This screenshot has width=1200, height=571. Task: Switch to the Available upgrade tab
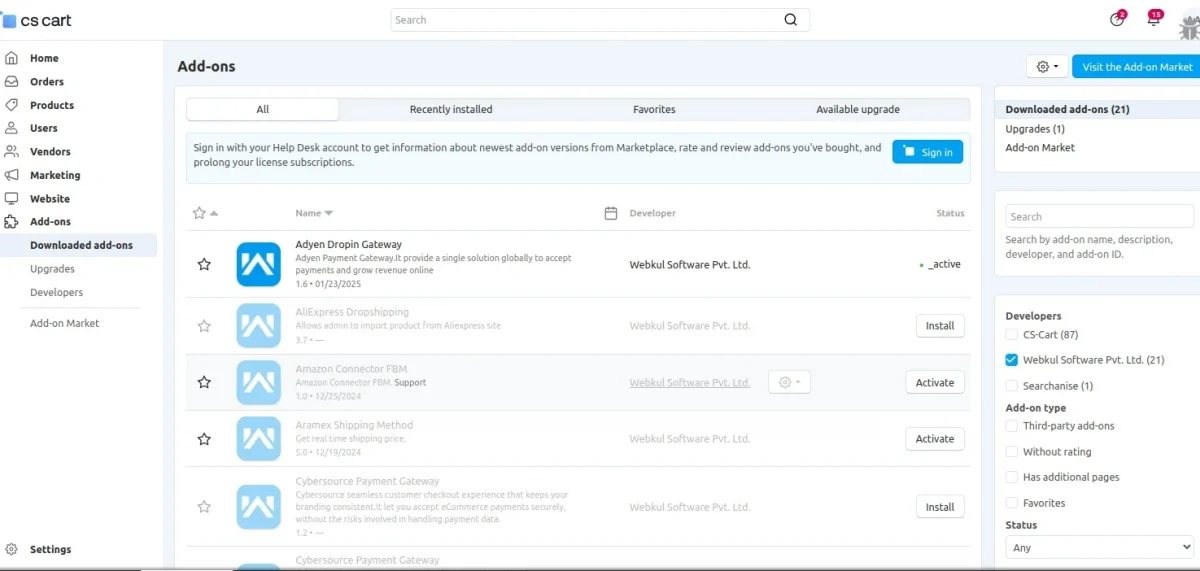click(x=858, y=109)
